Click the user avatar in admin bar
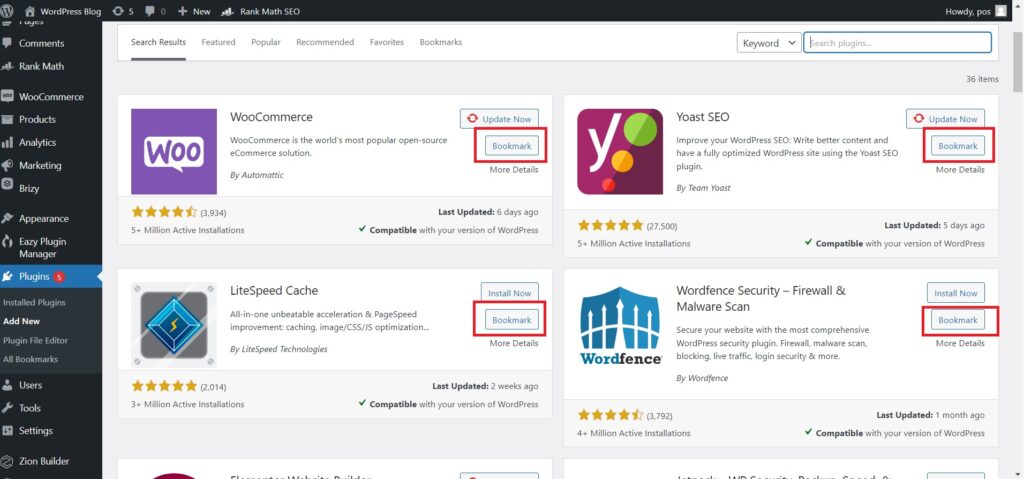 [x=1000, y=11]
